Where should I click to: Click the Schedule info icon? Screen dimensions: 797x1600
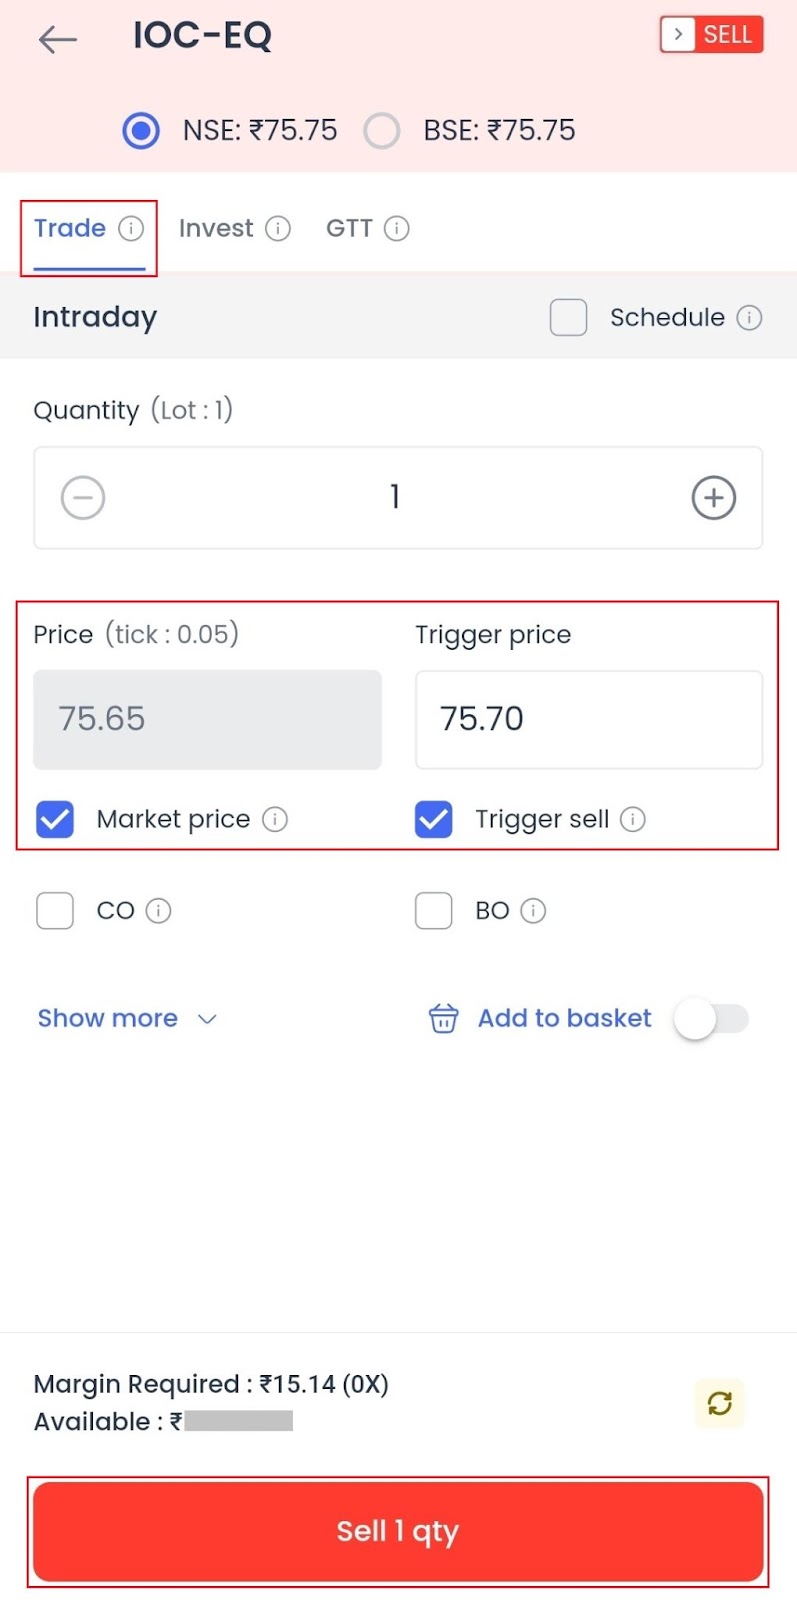click(749, 317)
